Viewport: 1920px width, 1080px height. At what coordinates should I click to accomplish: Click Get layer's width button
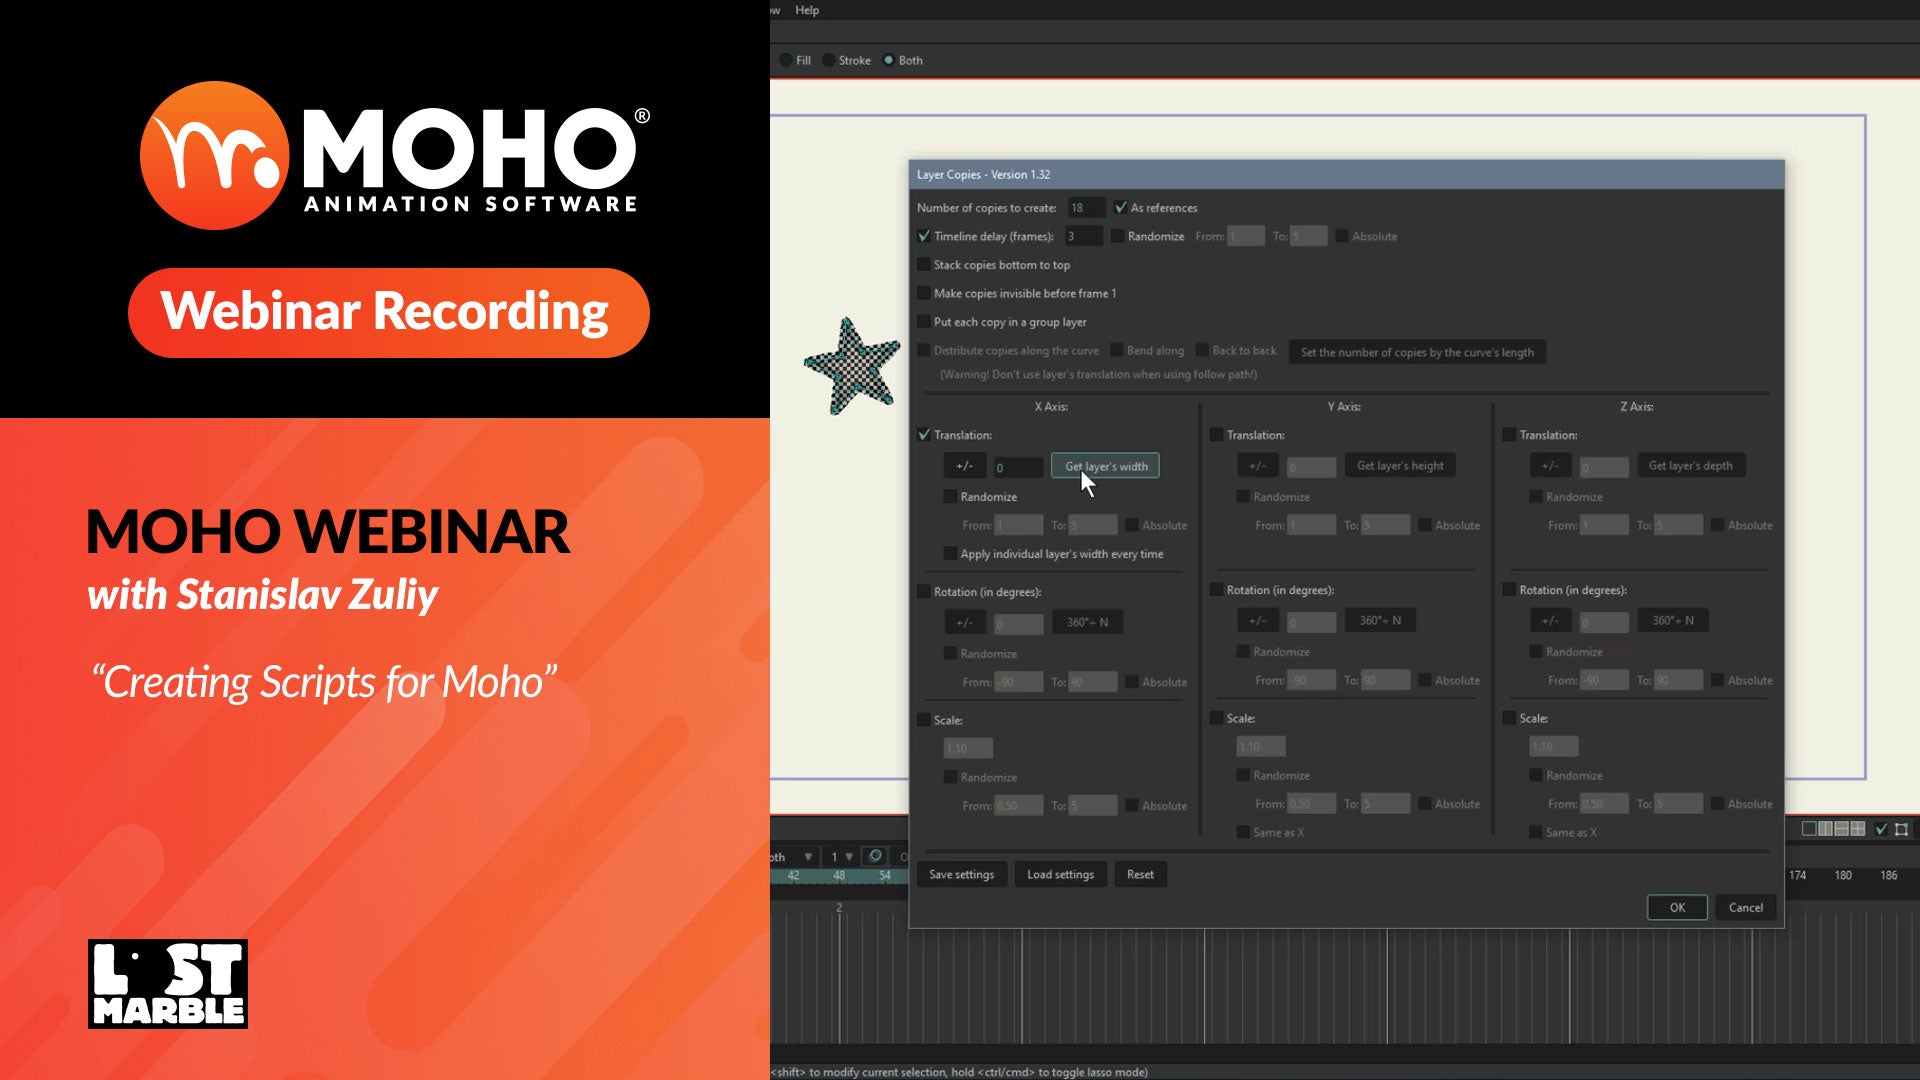[x=1105, y=466]
